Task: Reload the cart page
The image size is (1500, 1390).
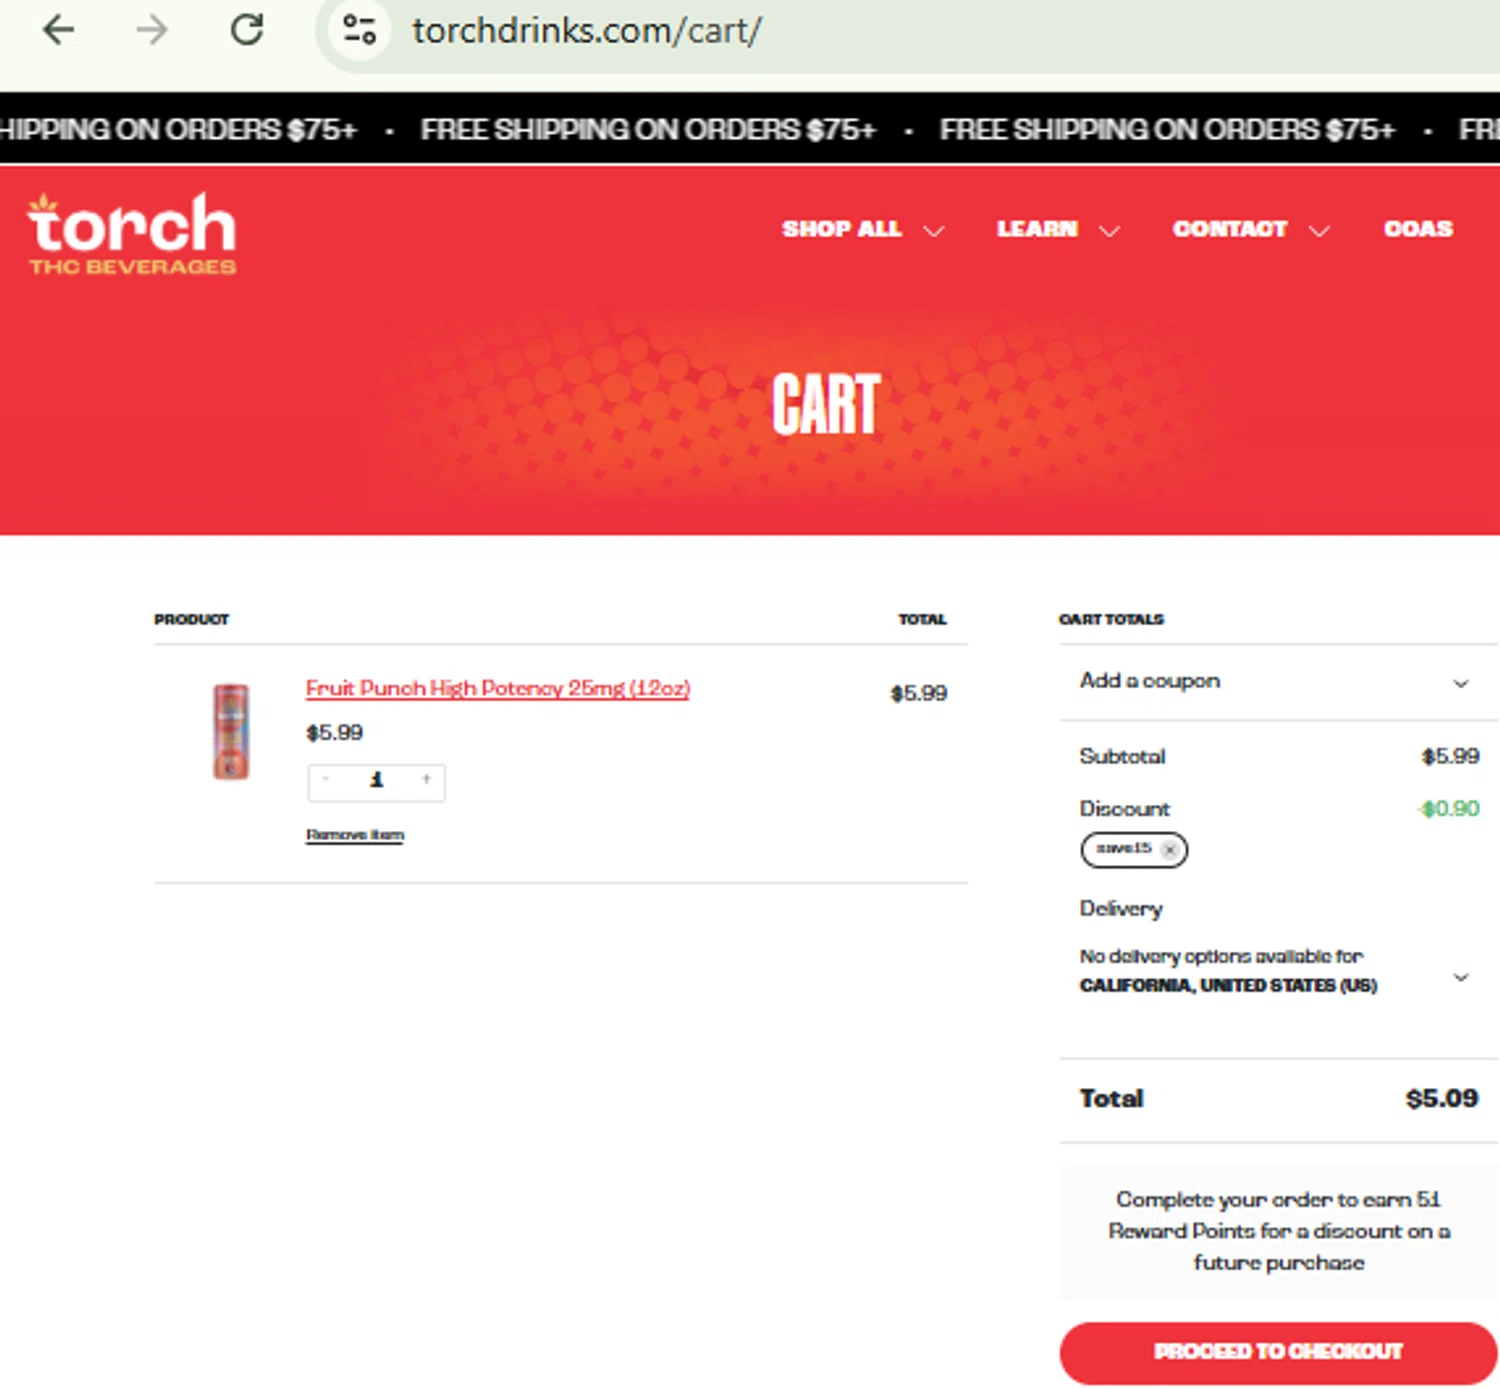Action: pyautogui.click(x=247, y=30)
